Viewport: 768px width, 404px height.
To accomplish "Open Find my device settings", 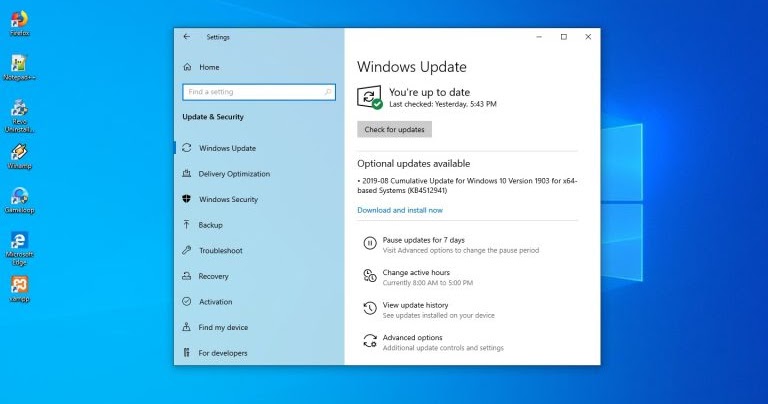I will tap(223, 327).
